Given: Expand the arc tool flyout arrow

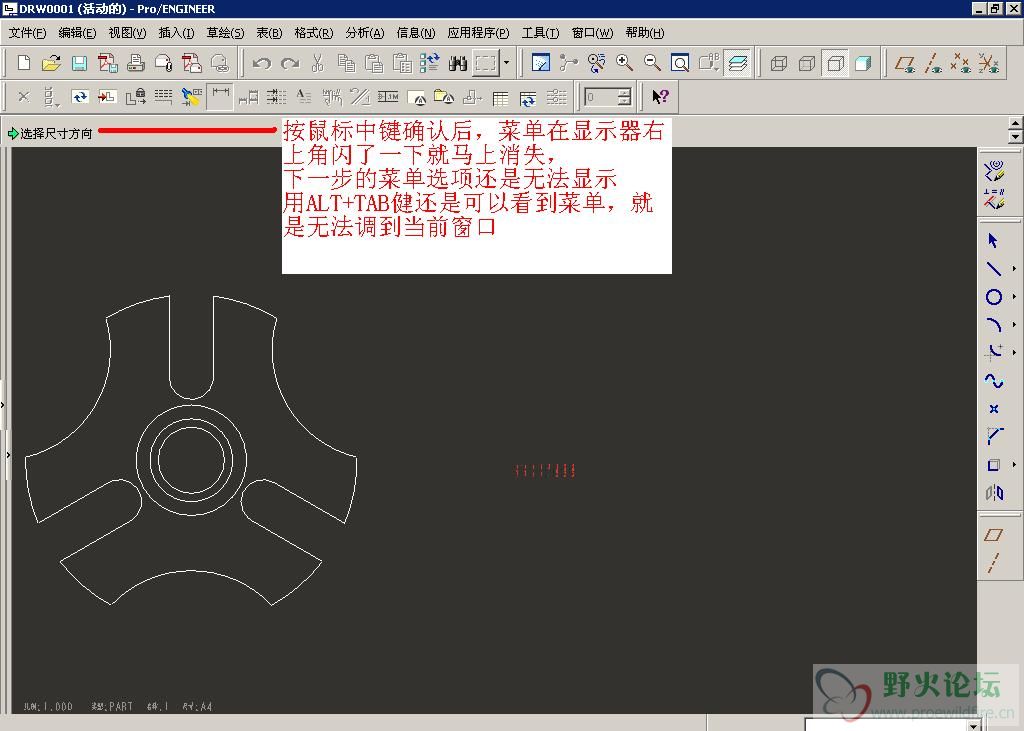Looking at the screenshot, I should click(1014, 324).
